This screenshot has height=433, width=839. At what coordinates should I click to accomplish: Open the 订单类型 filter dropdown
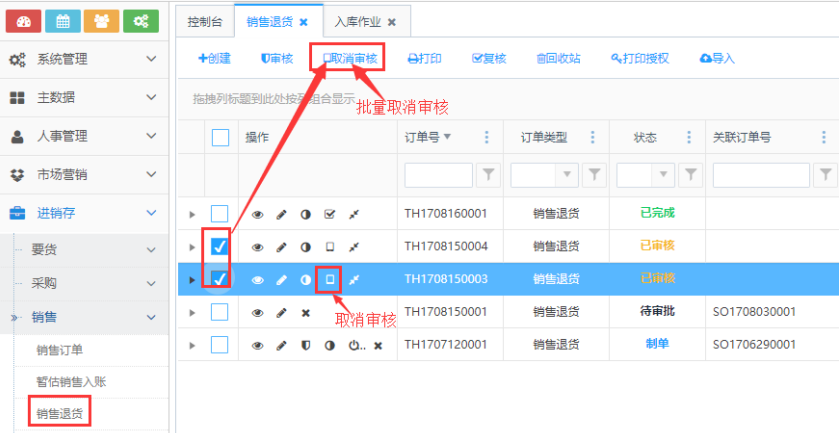(568, 175)
